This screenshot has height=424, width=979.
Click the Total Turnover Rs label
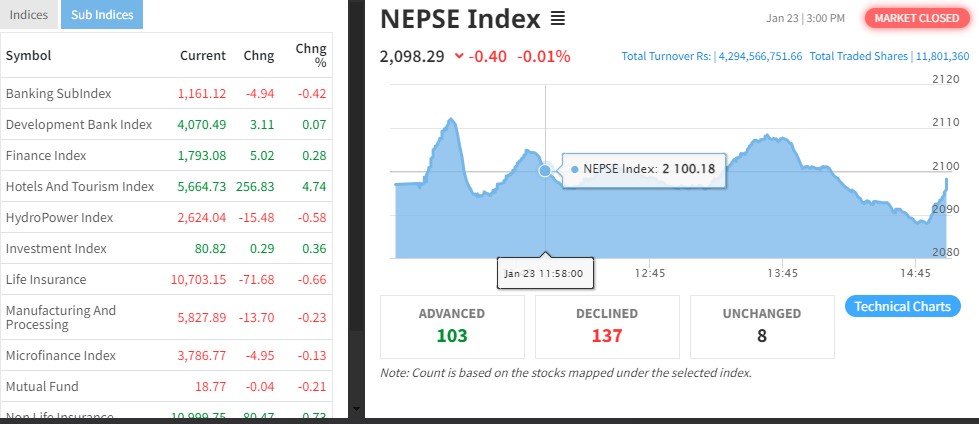[667, 56]
